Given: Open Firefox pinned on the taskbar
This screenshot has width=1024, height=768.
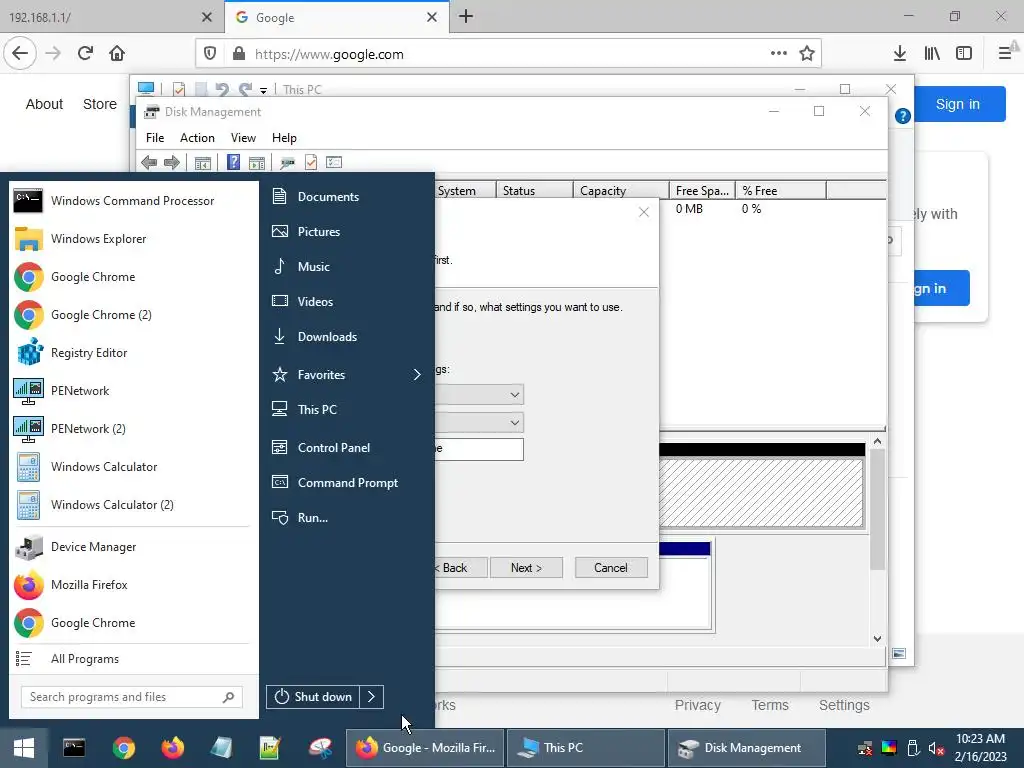Looking at the screenshot, I should coord(172,748).
